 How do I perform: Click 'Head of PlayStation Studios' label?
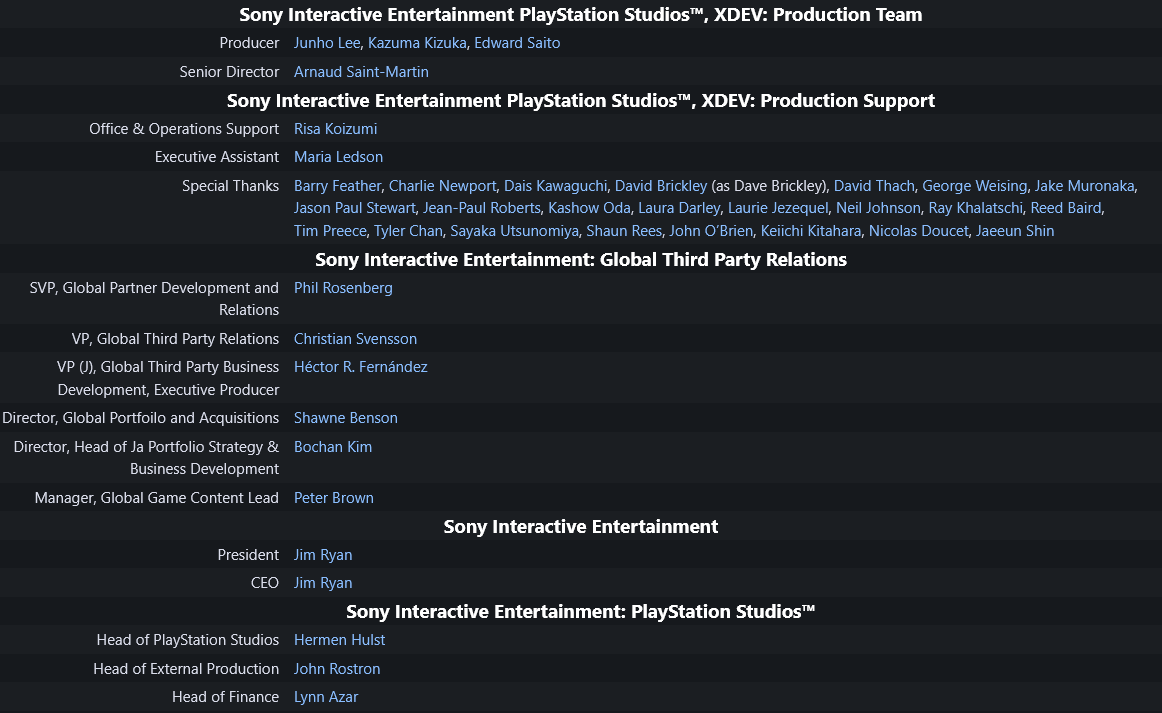(x=187, y=640)
